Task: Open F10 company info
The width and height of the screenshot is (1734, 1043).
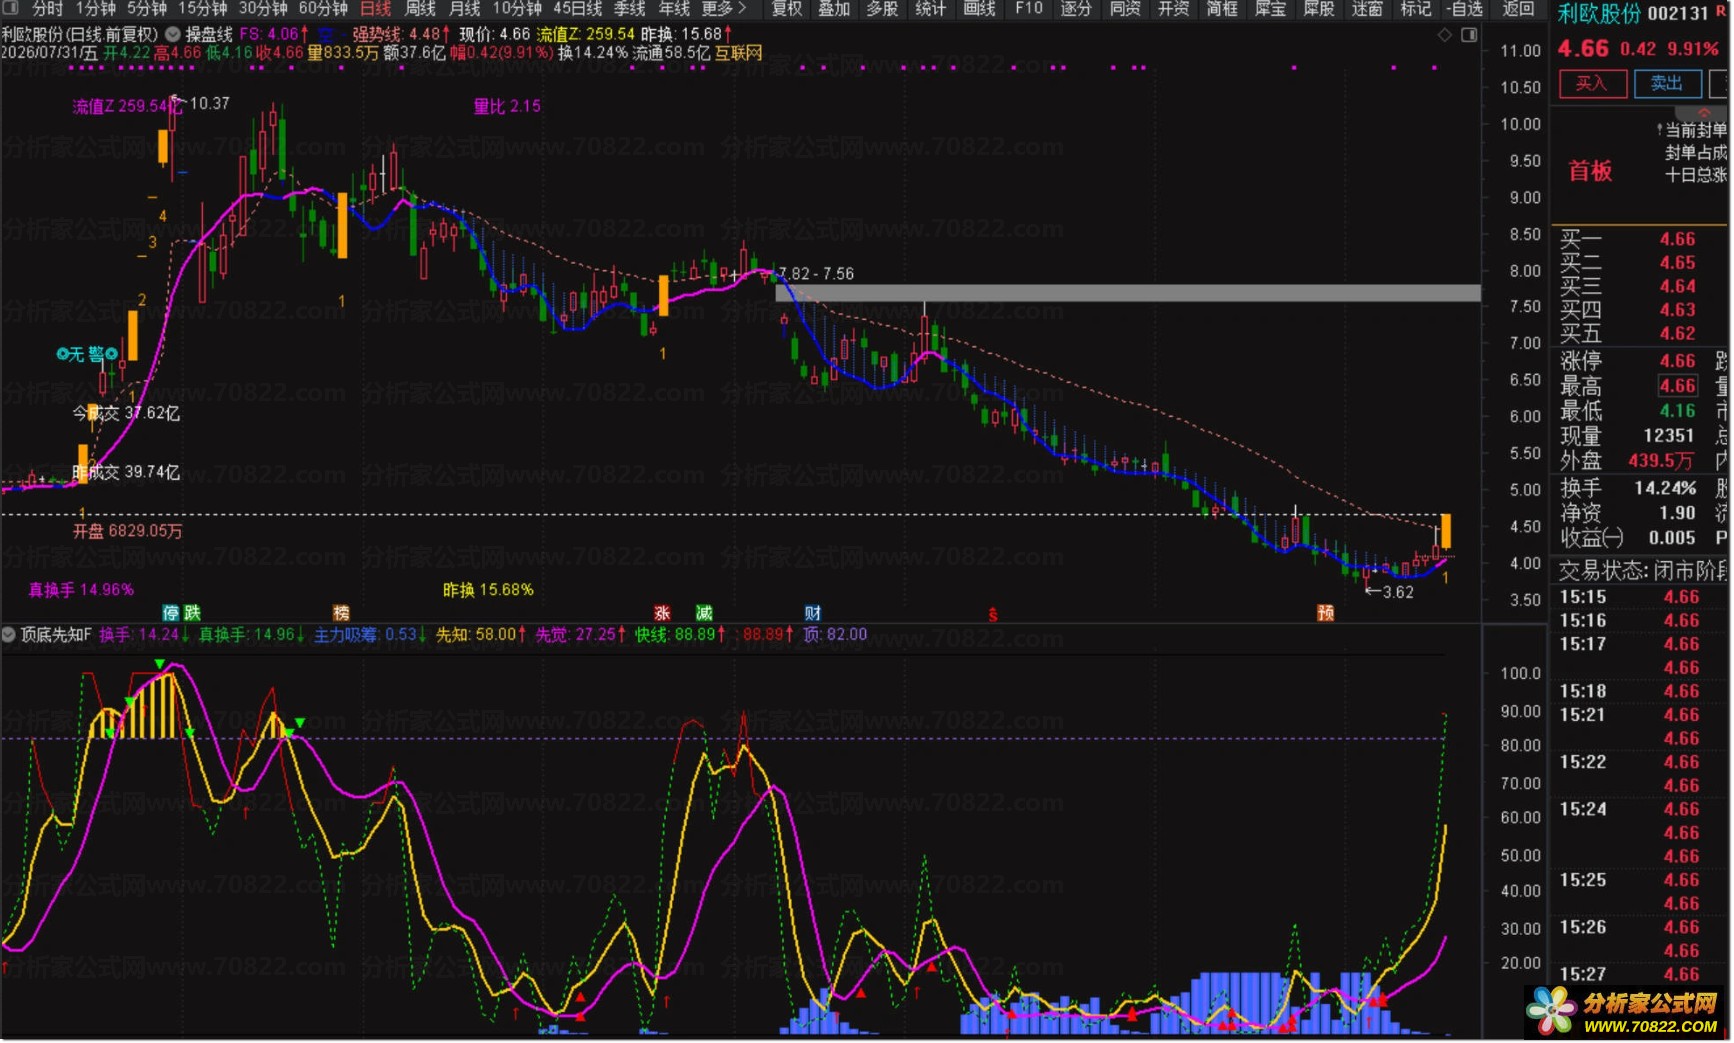Action: point(1028,9)
